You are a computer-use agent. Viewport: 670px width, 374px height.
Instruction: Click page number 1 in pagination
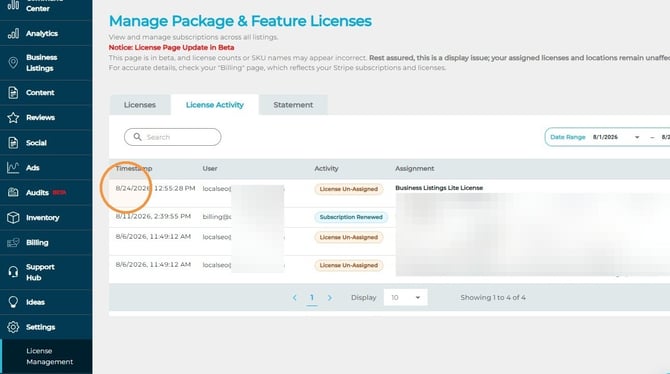tap(312, 297)
